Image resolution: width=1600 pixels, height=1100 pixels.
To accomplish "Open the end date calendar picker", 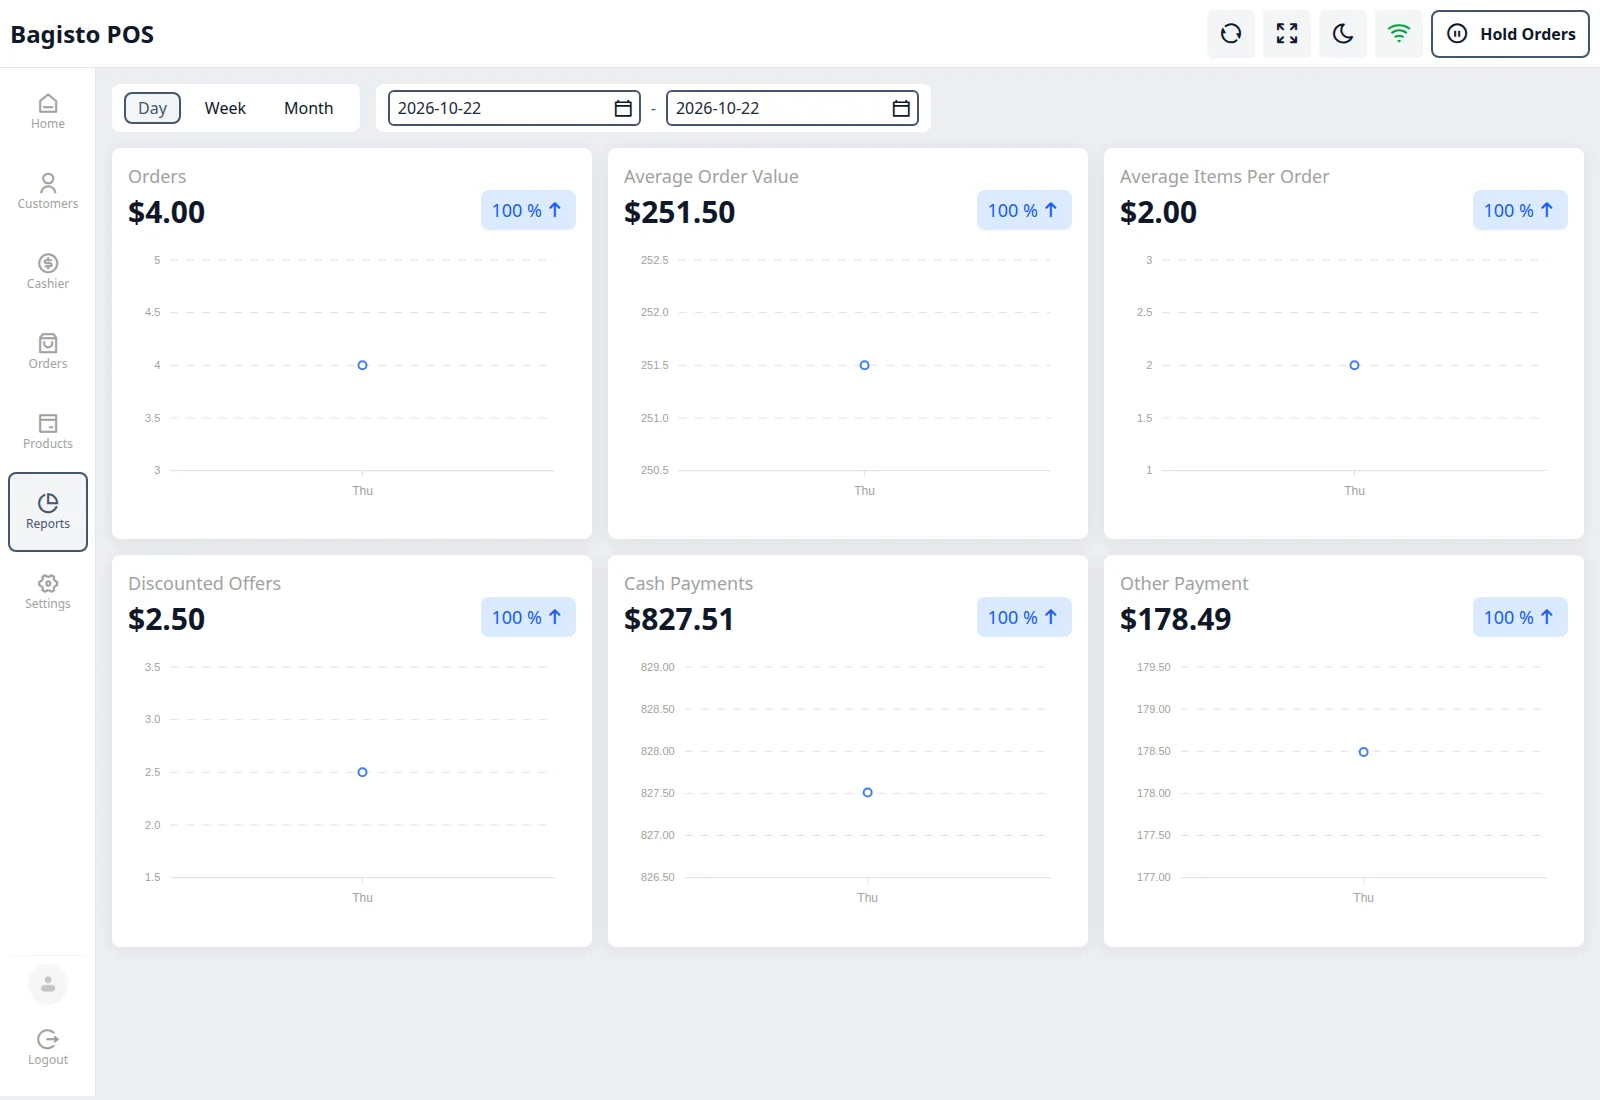I will click(901, 108).
